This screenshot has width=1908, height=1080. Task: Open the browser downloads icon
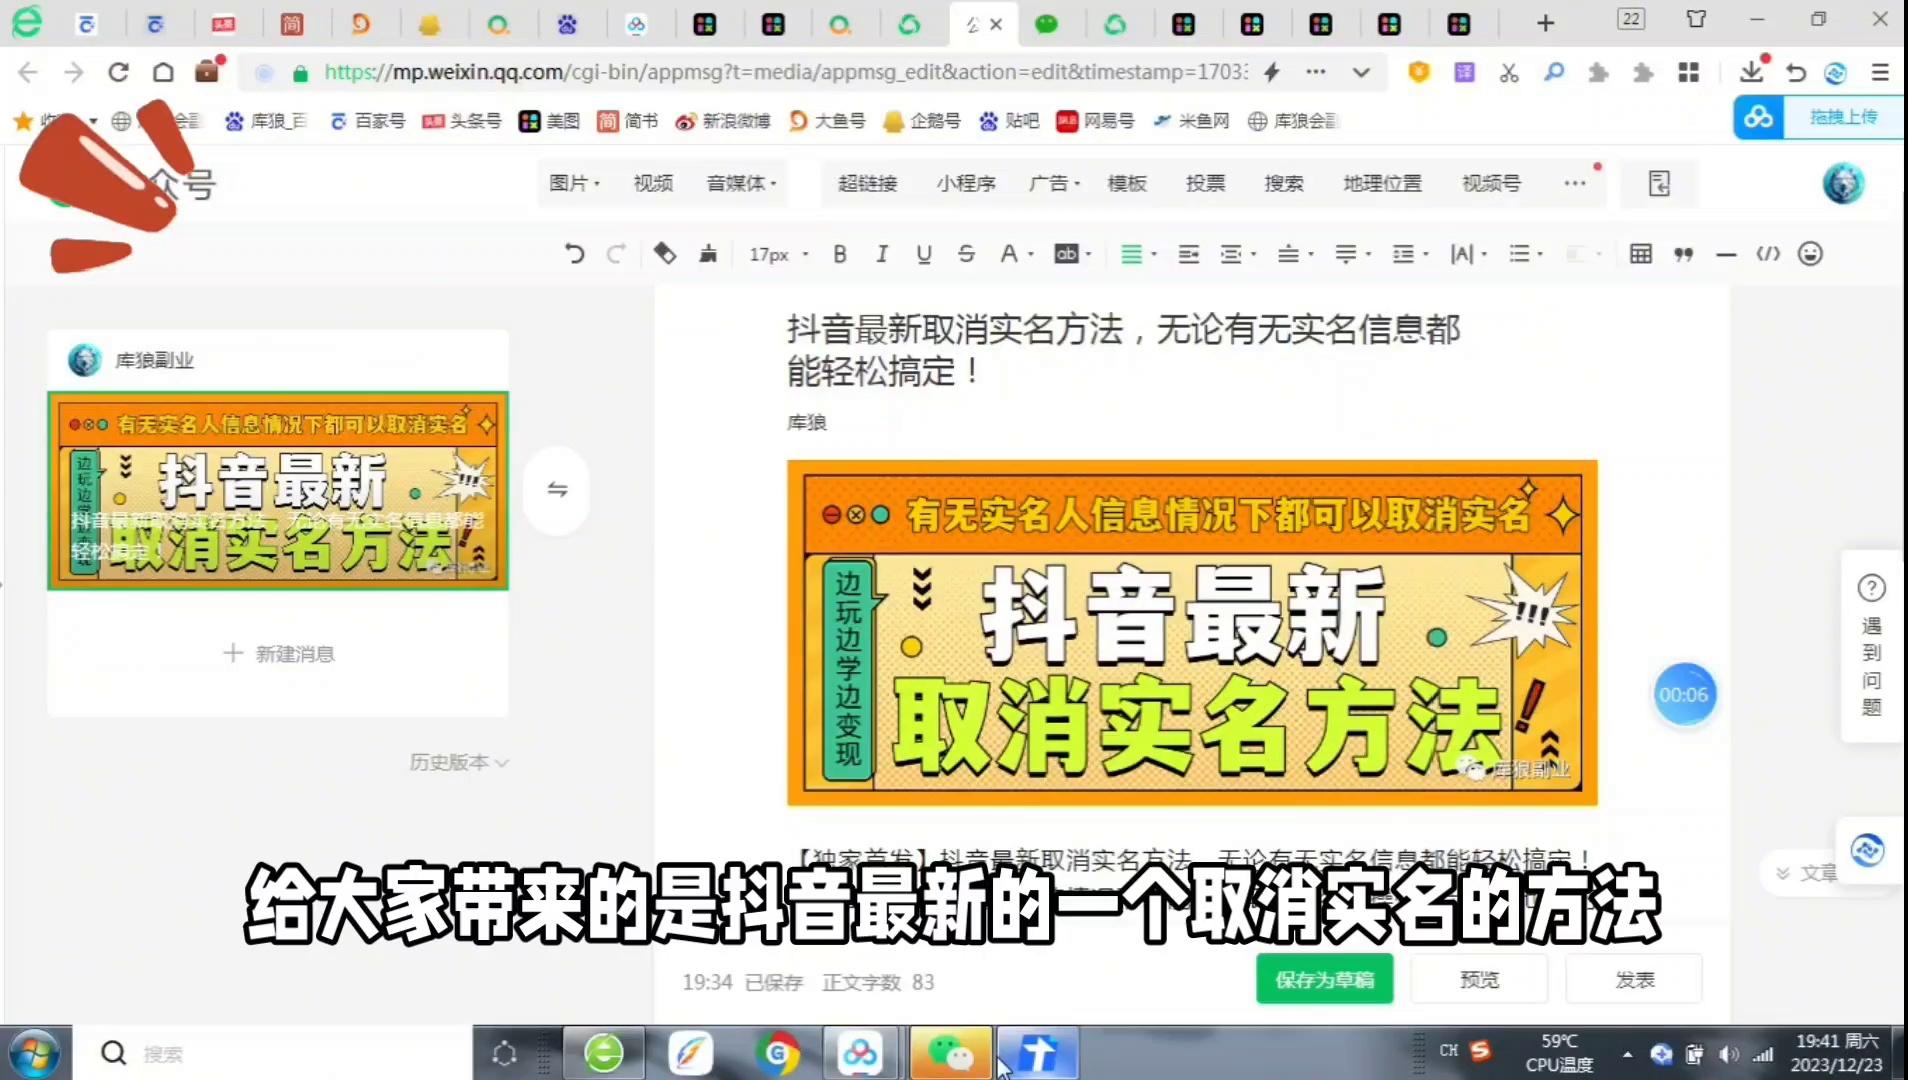tap(1751, 72)
